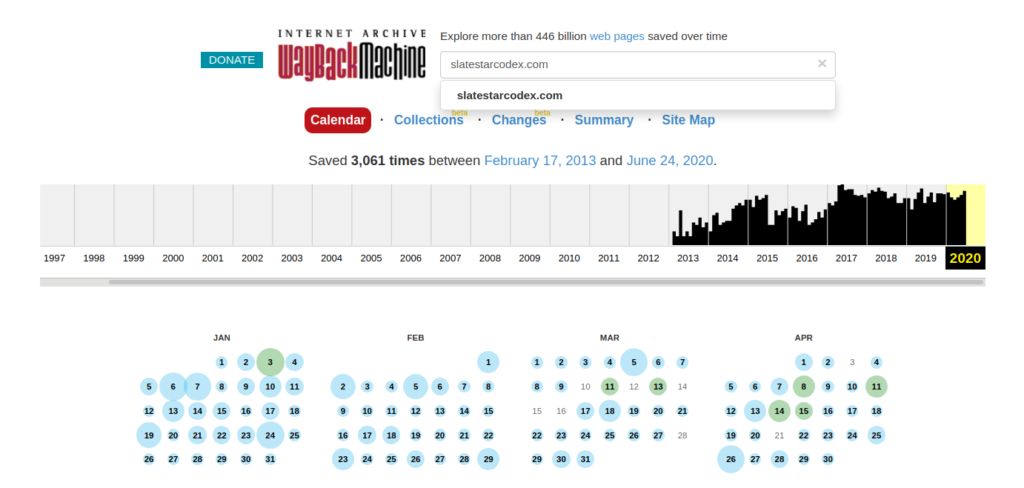Click the DONATE button
The image size is (1024, 488).
pos(232,60)
